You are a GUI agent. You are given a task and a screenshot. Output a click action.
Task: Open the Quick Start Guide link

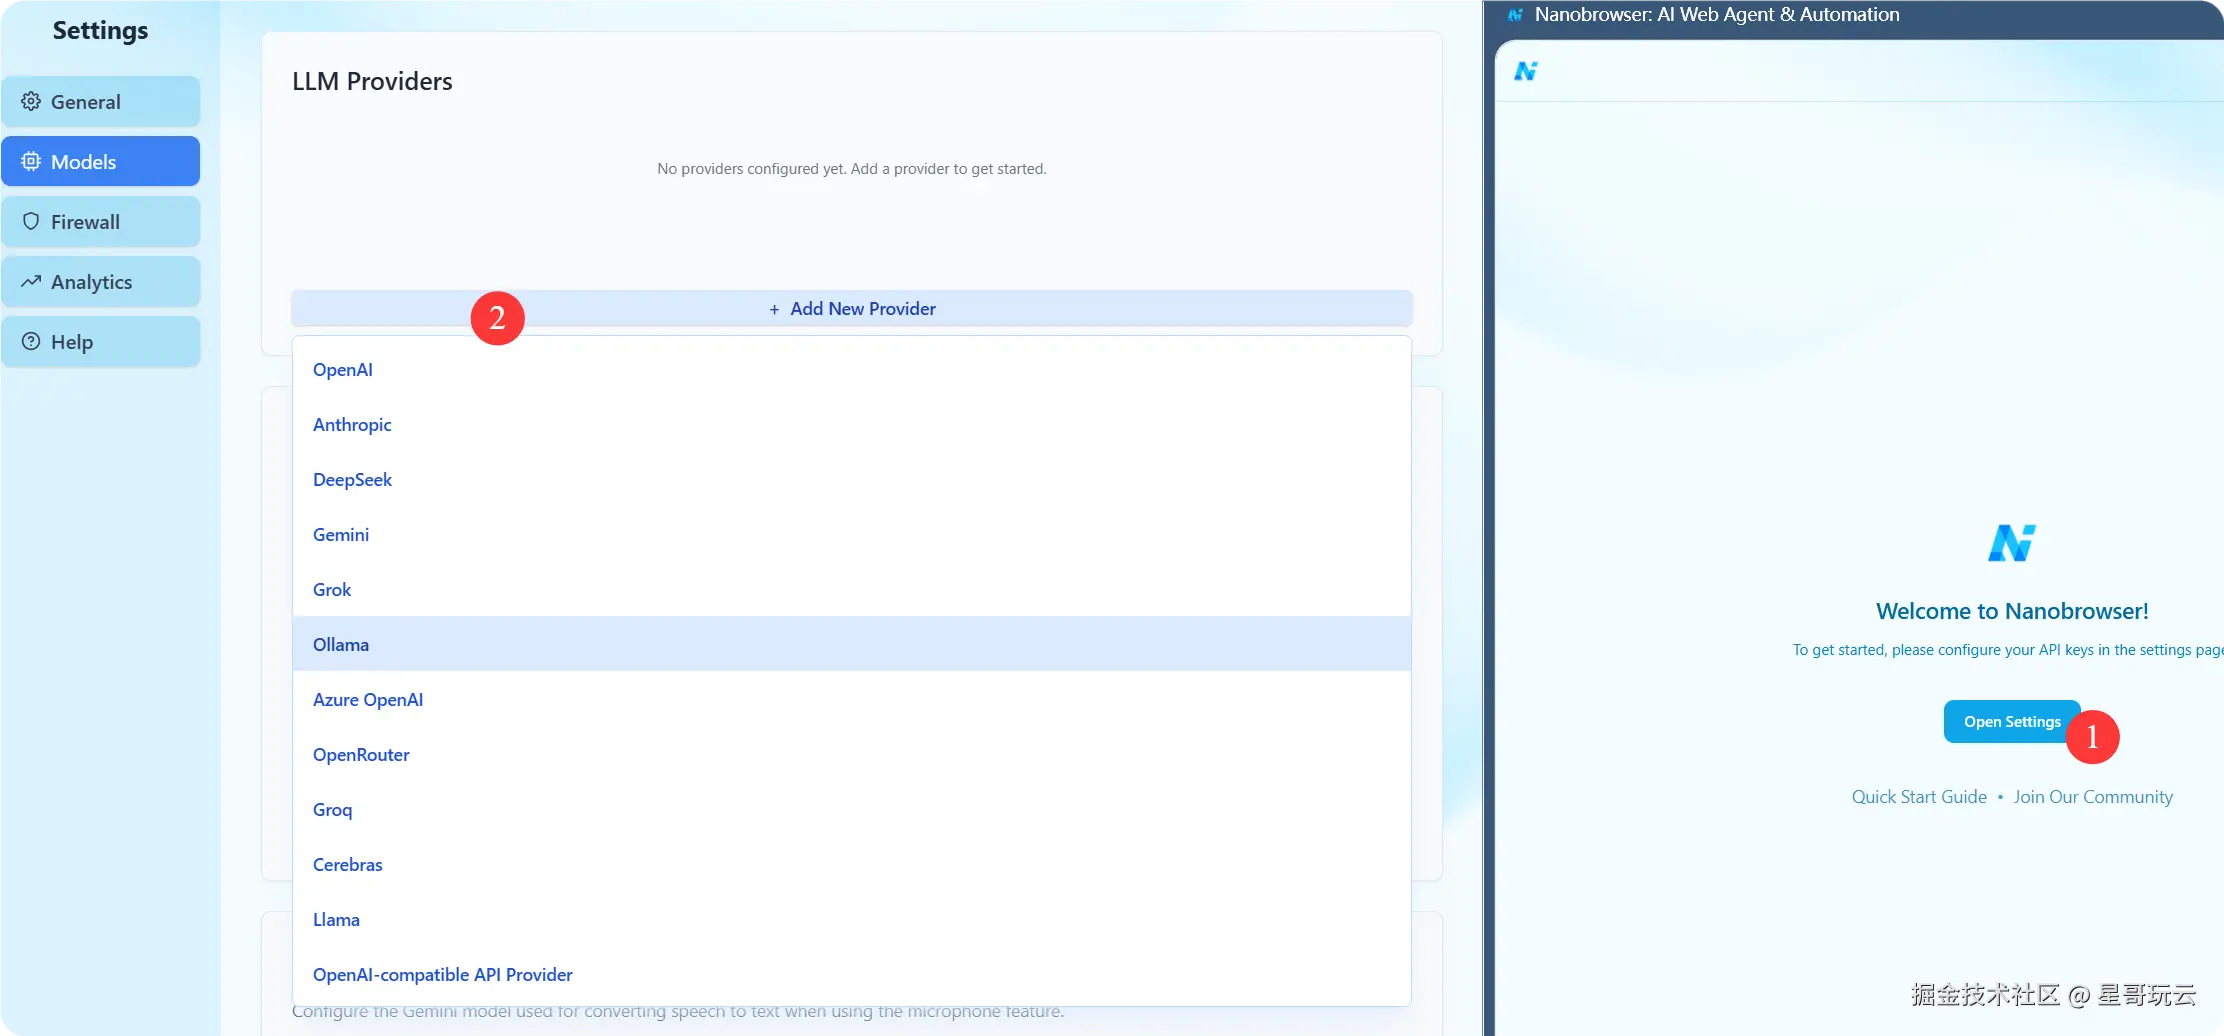point(1919,797)
